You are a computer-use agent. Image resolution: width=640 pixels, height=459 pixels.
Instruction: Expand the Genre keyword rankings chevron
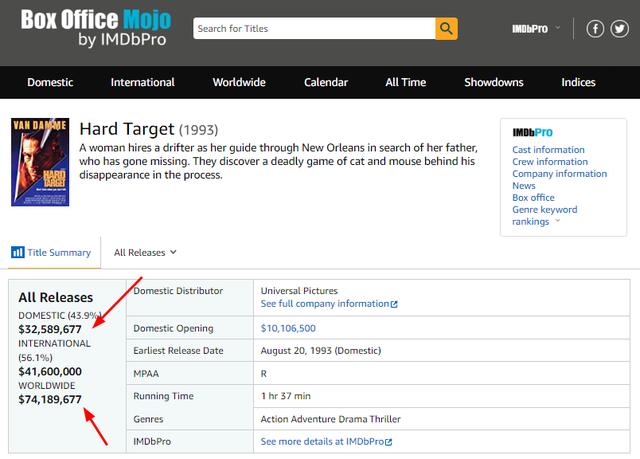(x=558, y=221)
